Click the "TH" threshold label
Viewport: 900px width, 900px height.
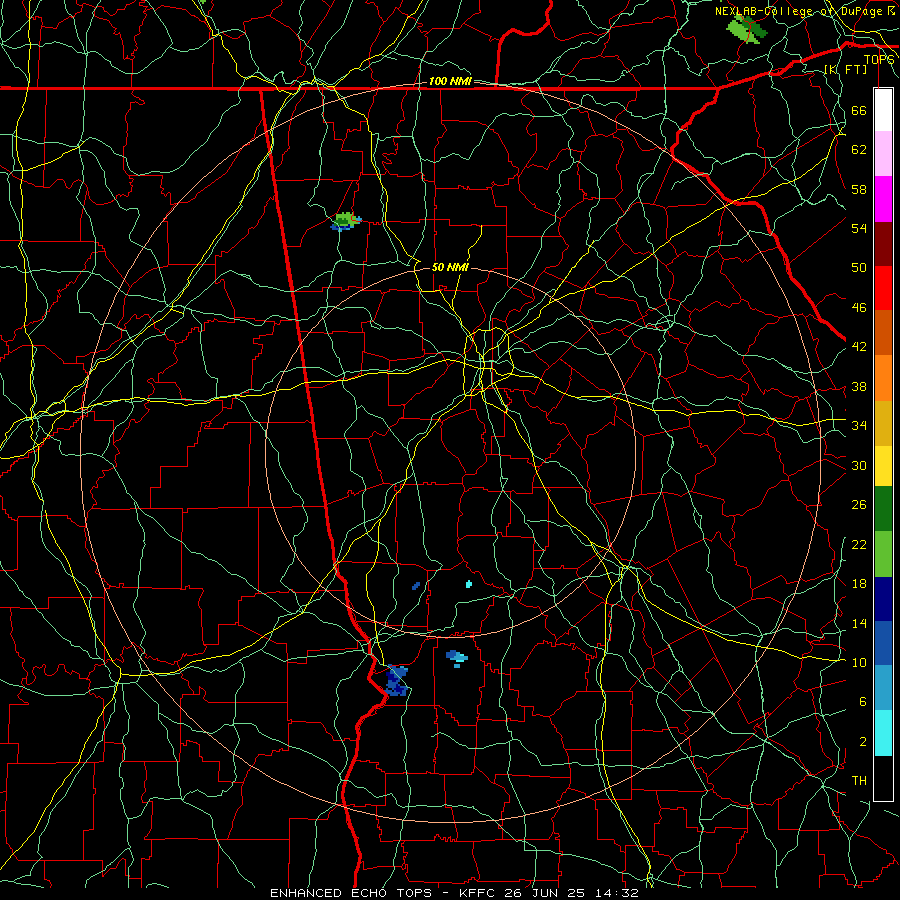[x=859, y=781]
